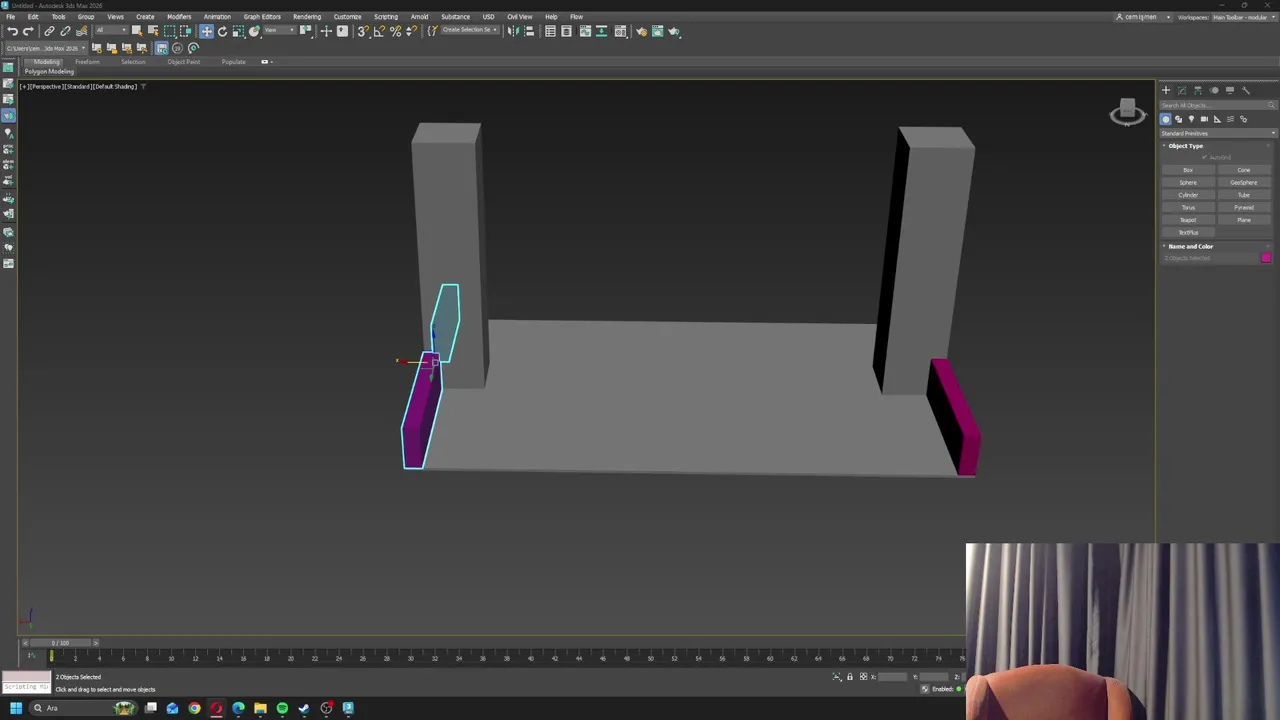Open the Standard Primitives dropdown
1280x720 pixels.
1218,134
